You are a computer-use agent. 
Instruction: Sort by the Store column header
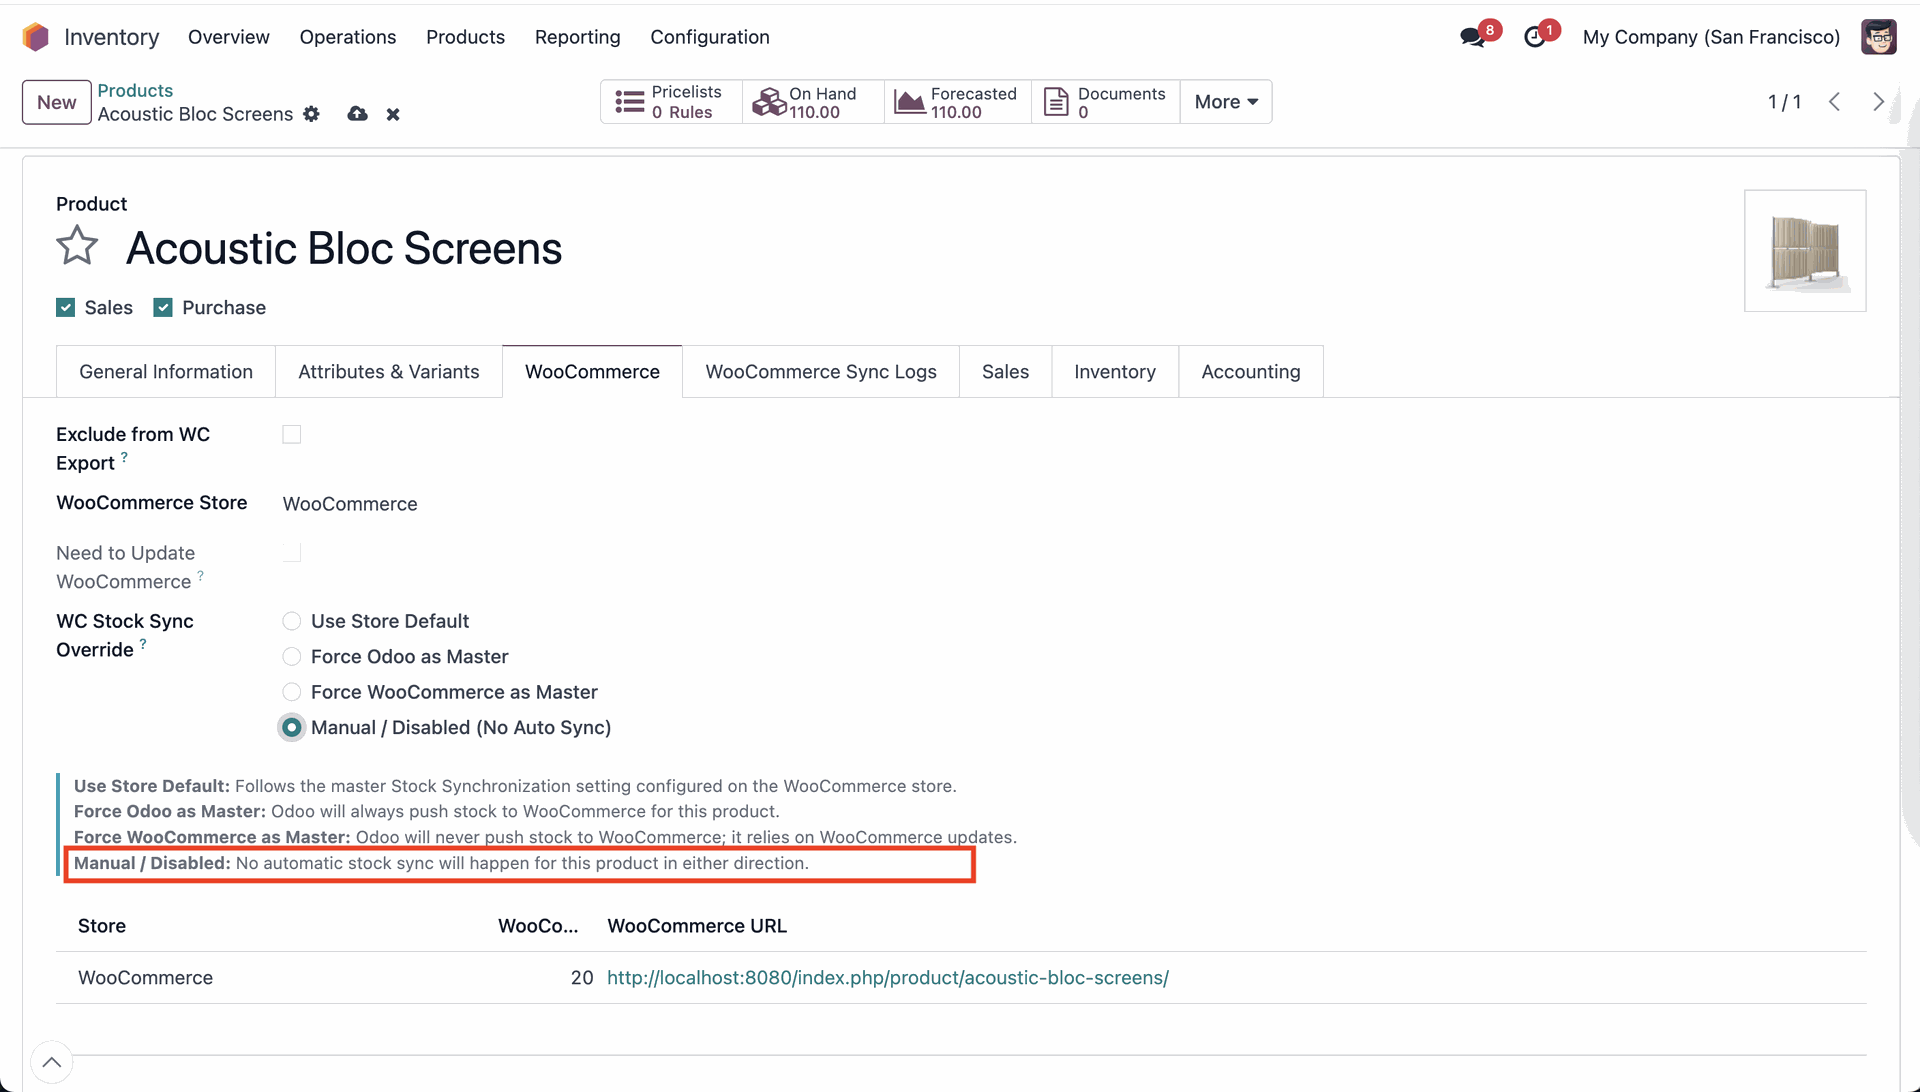pos(102,926)
